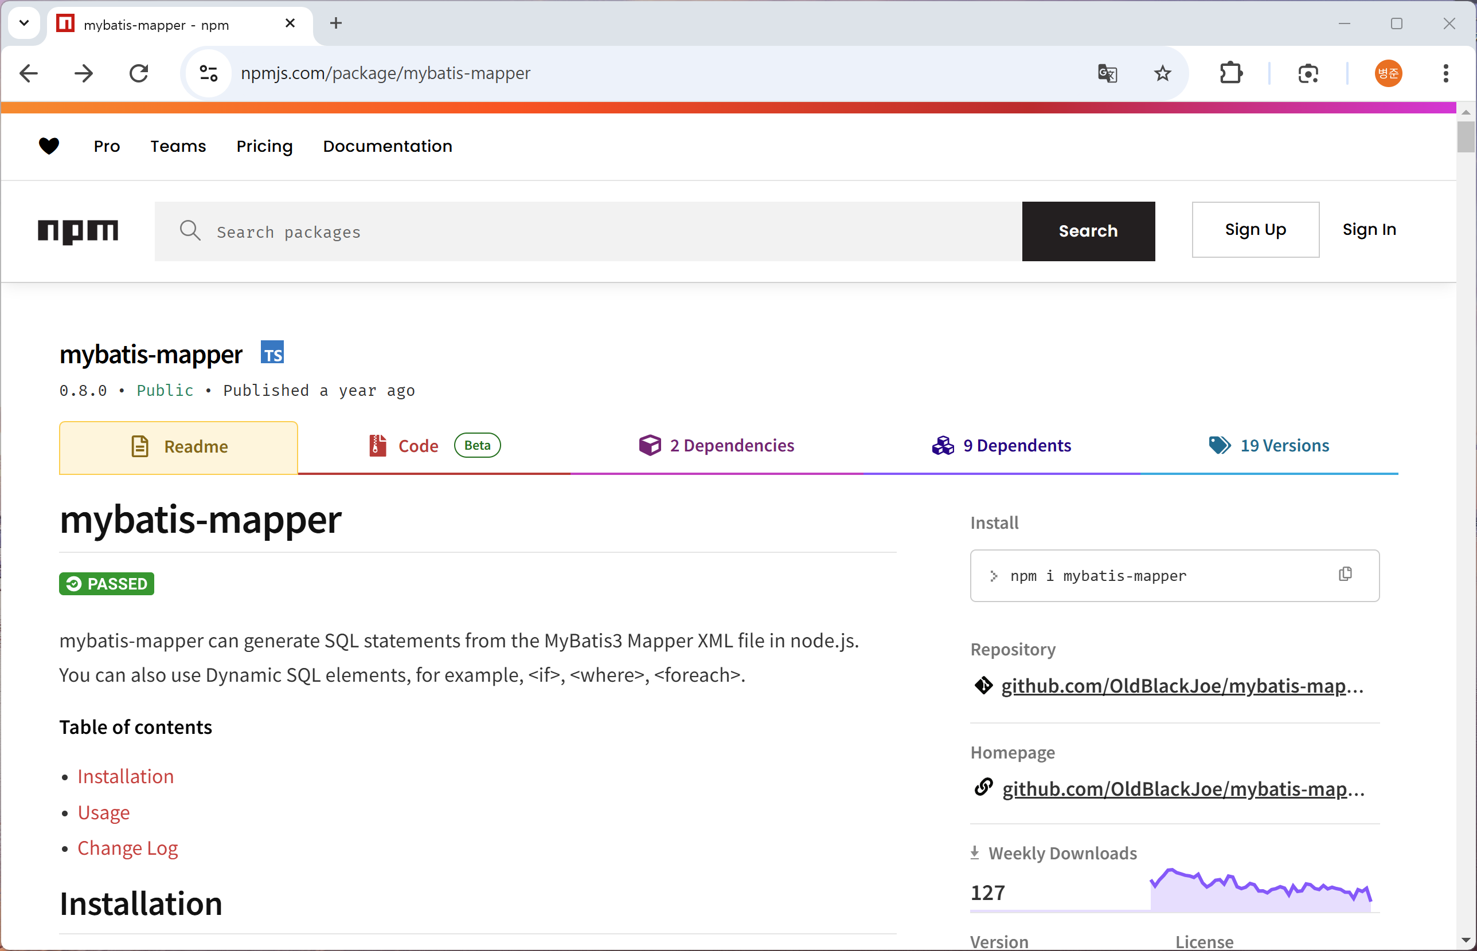Open the Pricing menu item
Viewport: 1477px width, 951px height.
[x=265, y=146]
